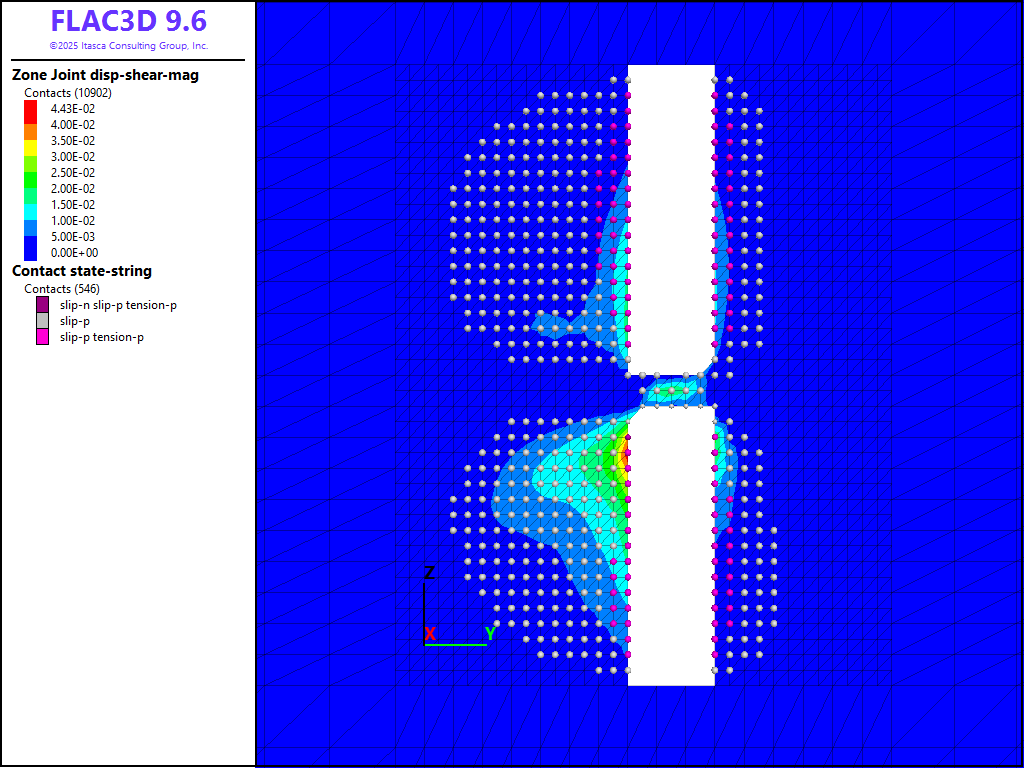
Task: Click the red 4.43E-02 legend color swatch
Action: pos(30,108)
